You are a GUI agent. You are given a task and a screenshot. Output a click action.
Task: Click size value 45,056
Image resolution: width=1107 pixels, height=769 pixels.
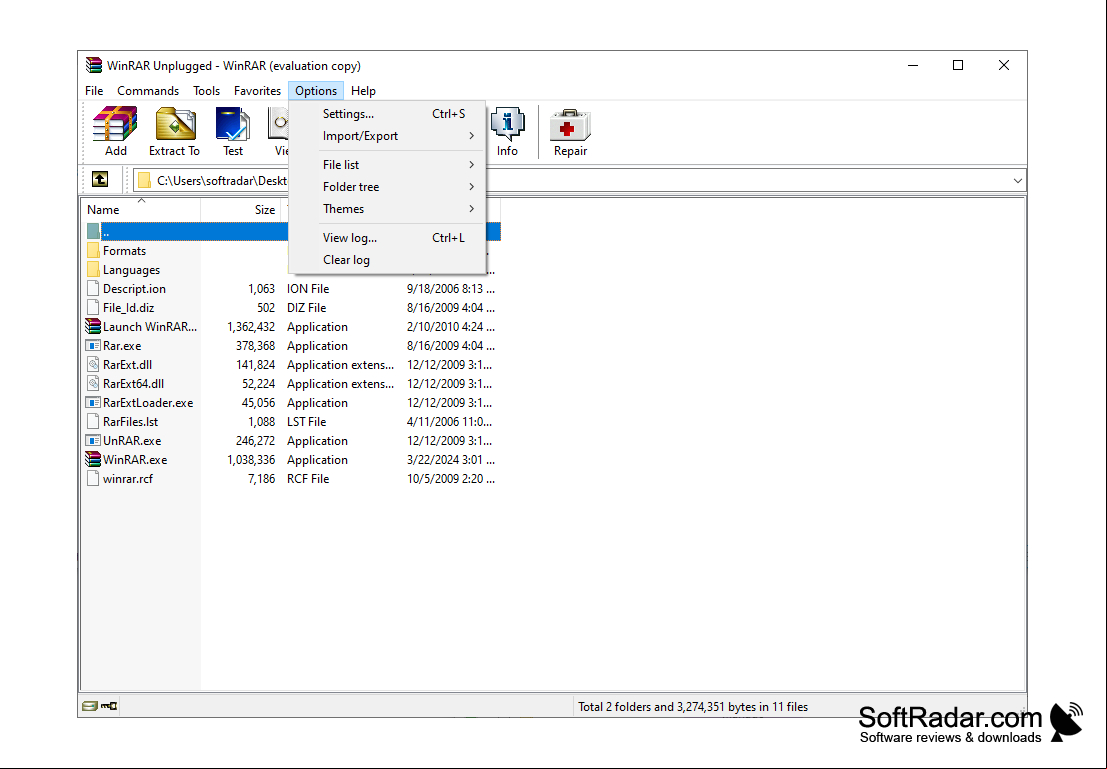258,403
